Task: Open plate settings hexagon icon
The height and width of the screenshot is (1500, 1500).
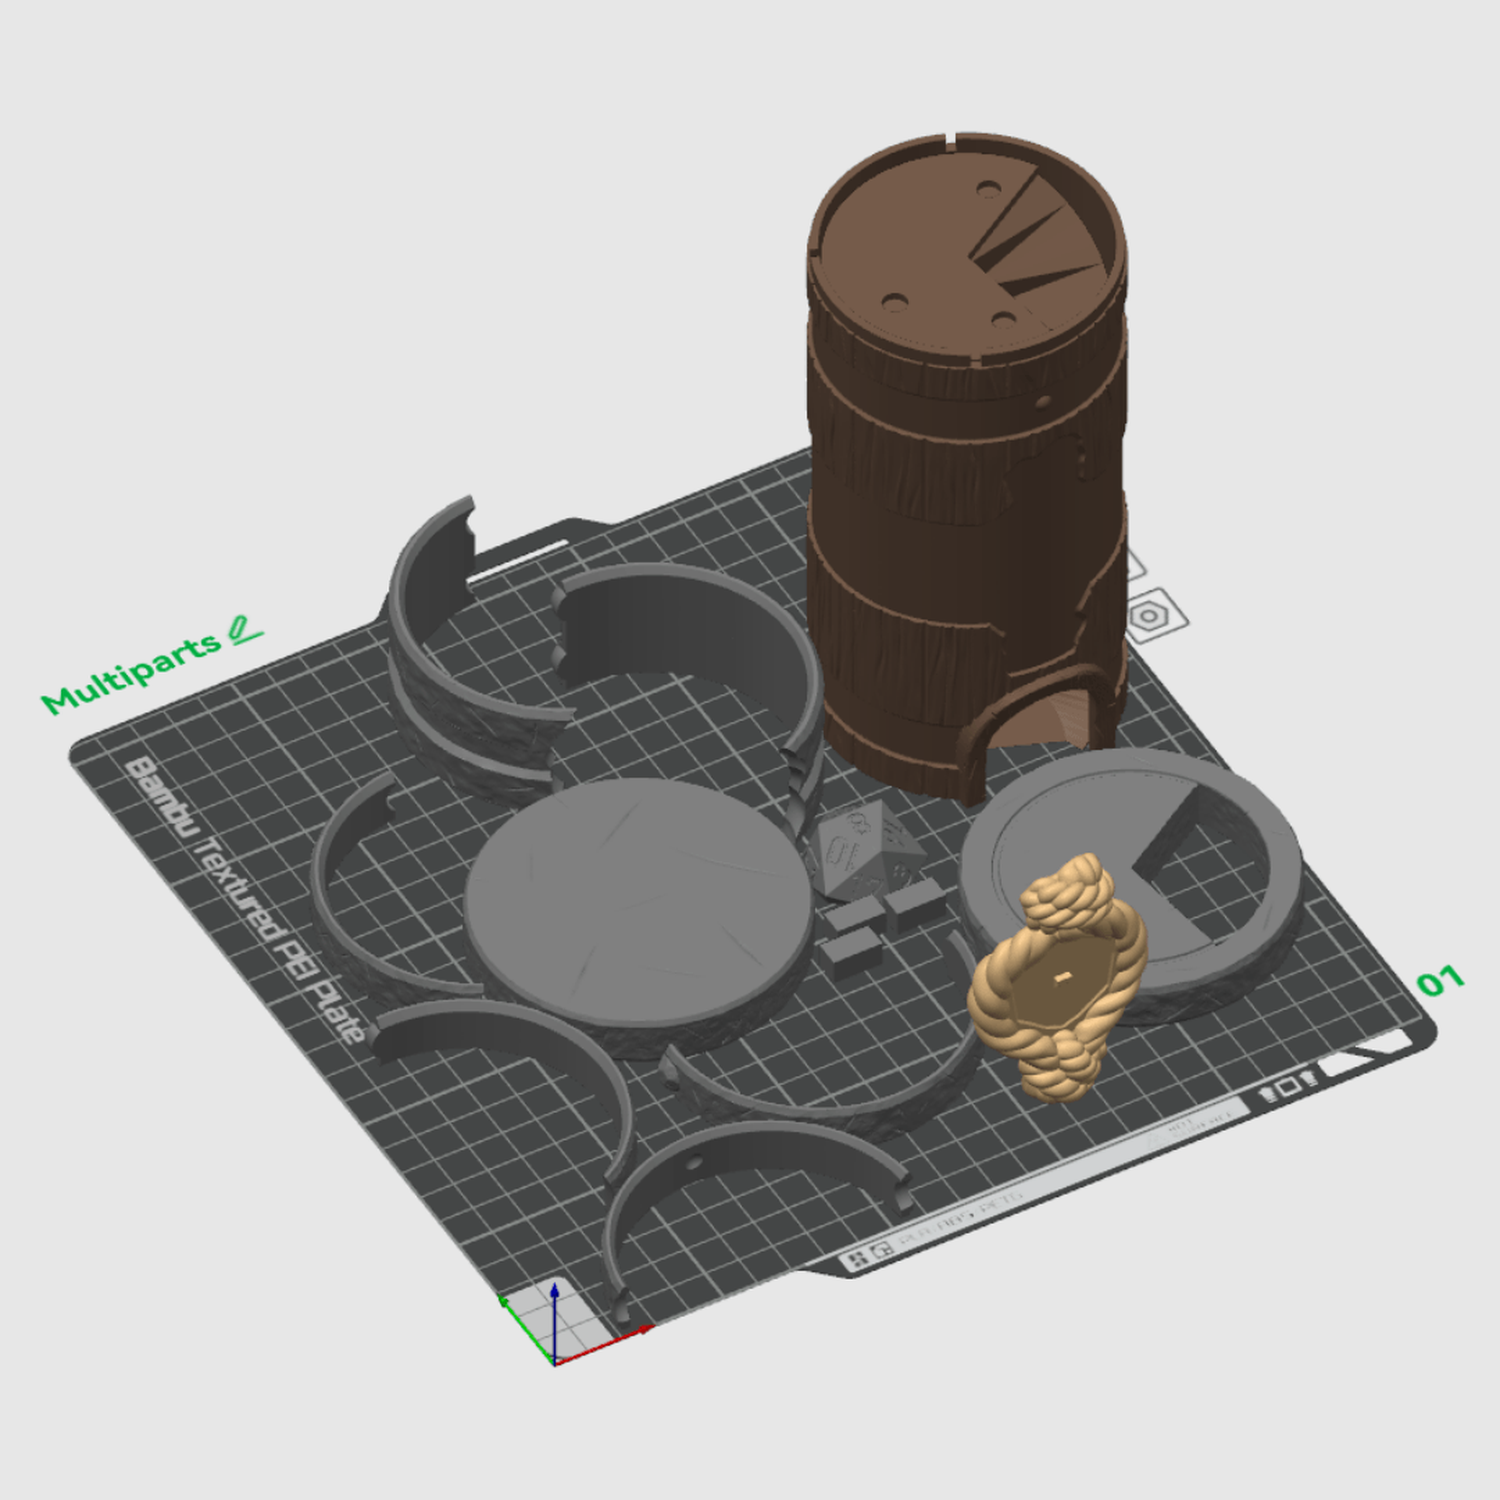Action: [x=1150, y=616]
